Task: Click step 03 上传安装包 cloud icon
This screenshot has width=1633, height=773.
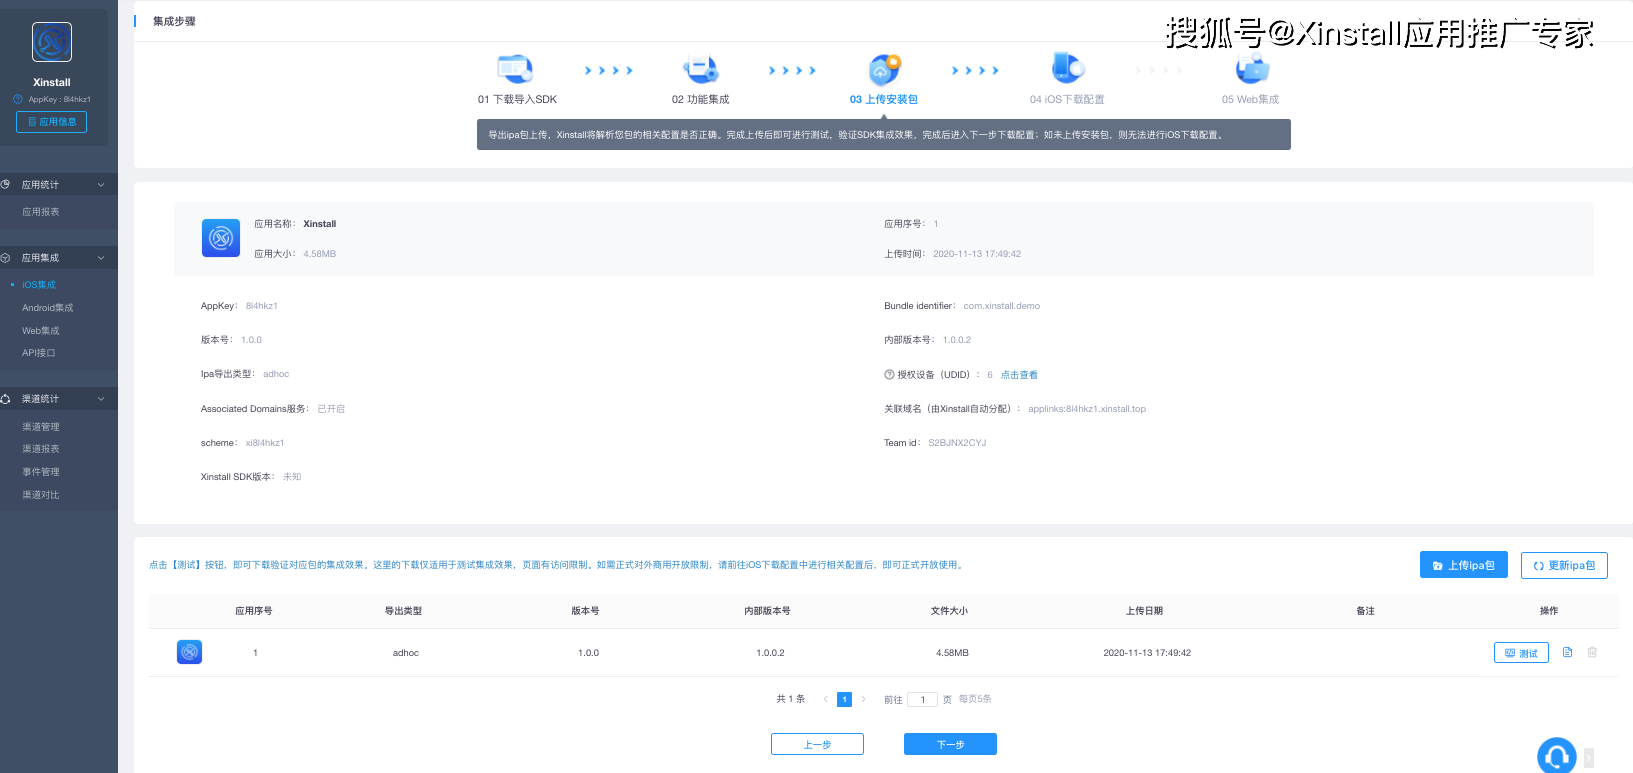Action: pyautogui.click(x=884, y=69)
